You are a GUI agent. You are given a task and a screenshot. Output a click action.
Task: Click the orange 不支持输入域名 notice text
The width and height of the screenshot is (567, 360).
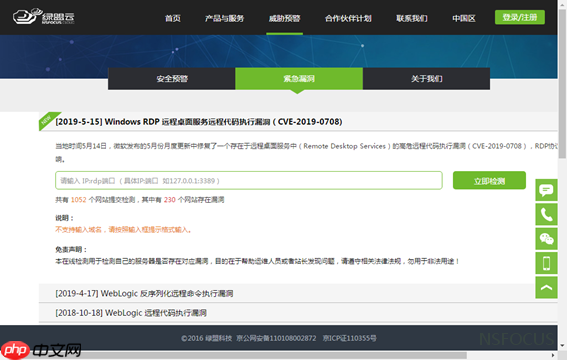click(123, 230)
